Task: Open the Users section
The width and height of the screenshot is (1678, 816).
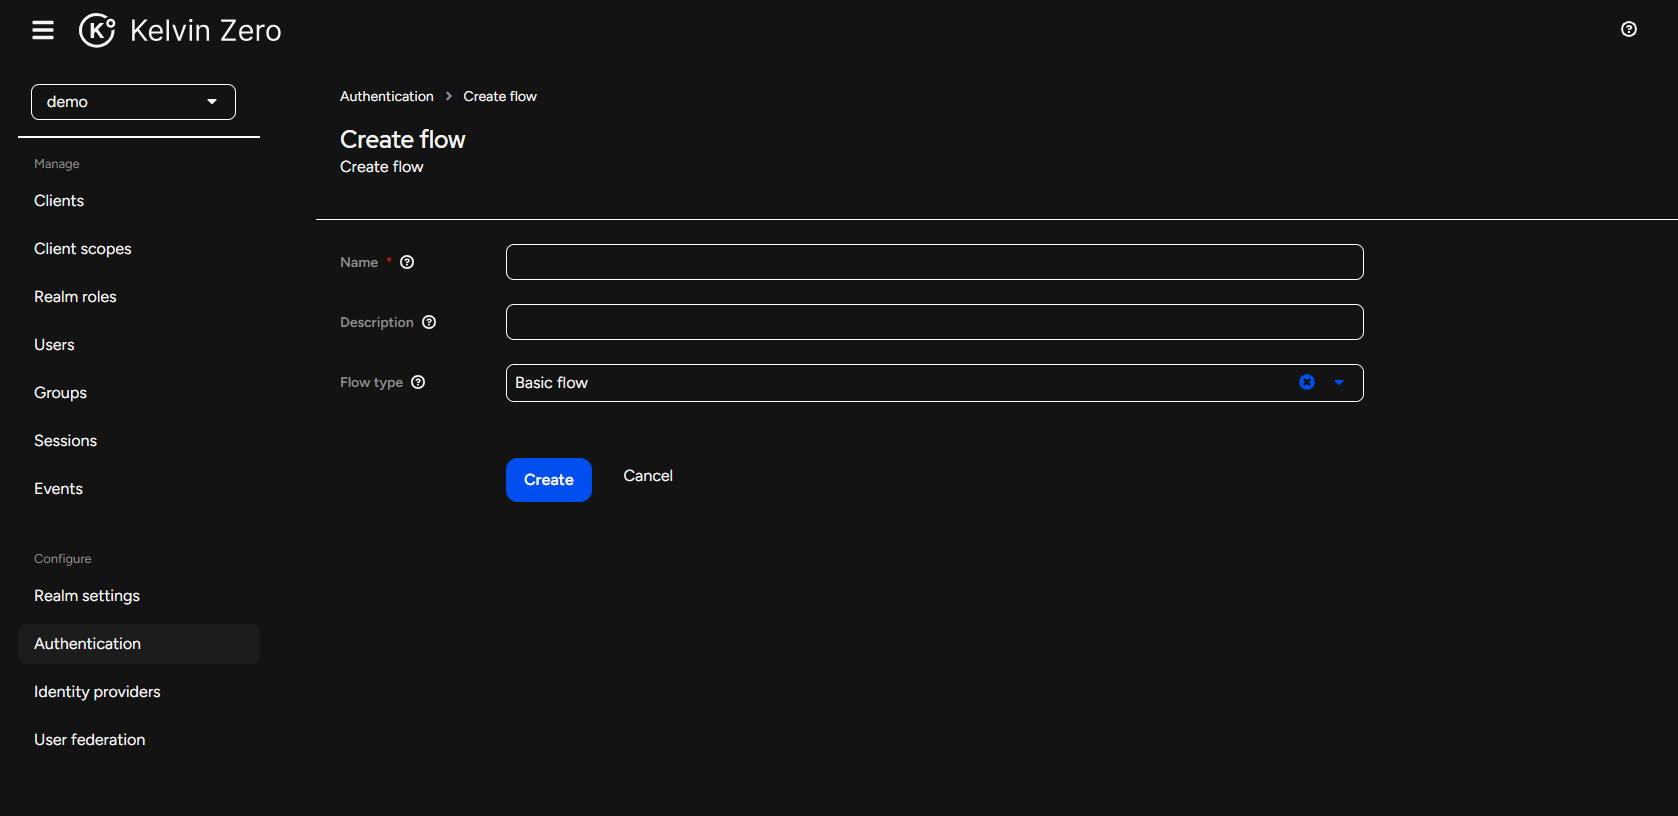Action: coord(54,345)
